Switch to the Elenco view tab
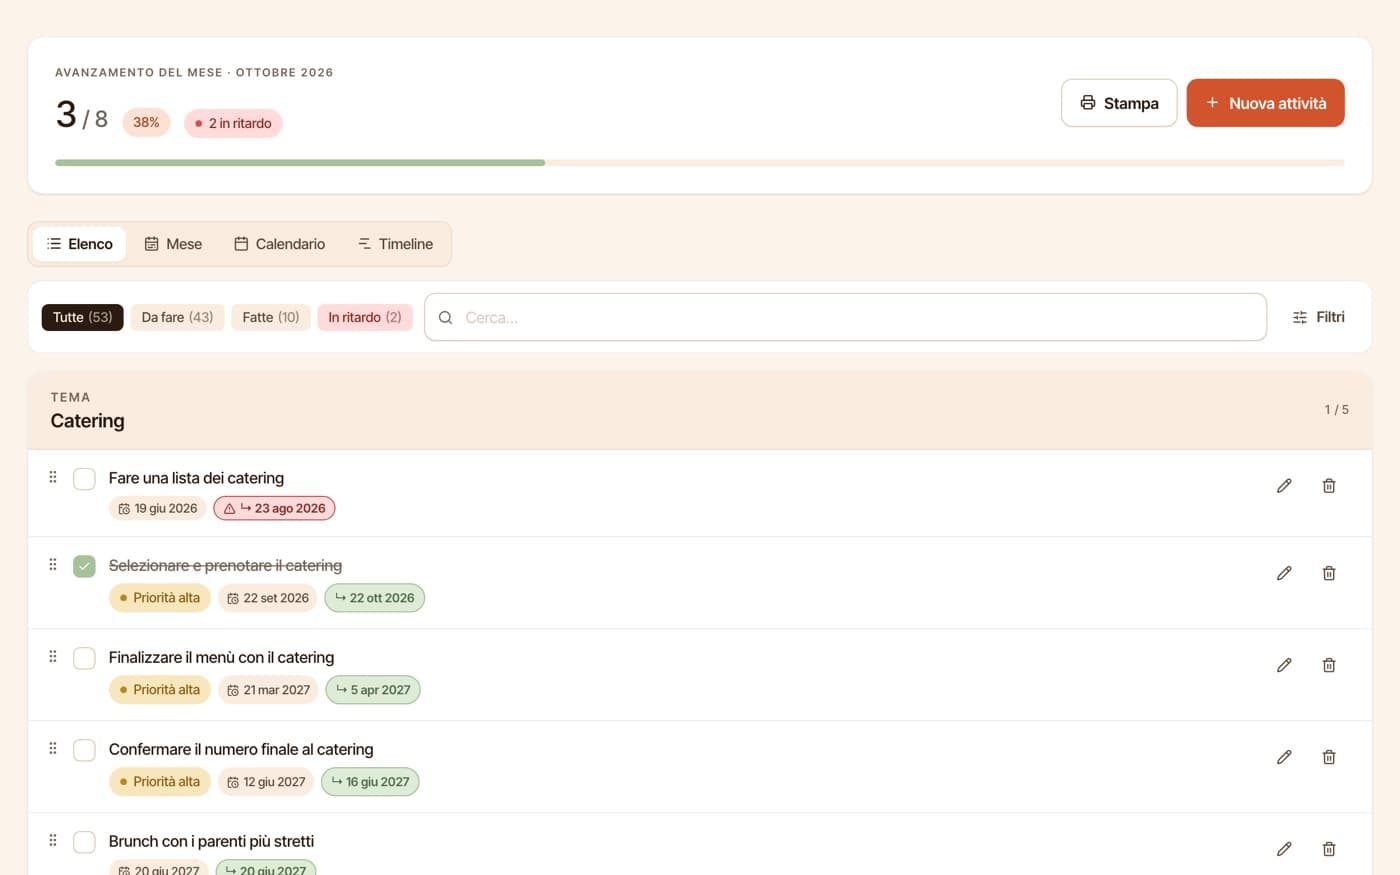The image size is (1400, 875). [x=79, y=244]
